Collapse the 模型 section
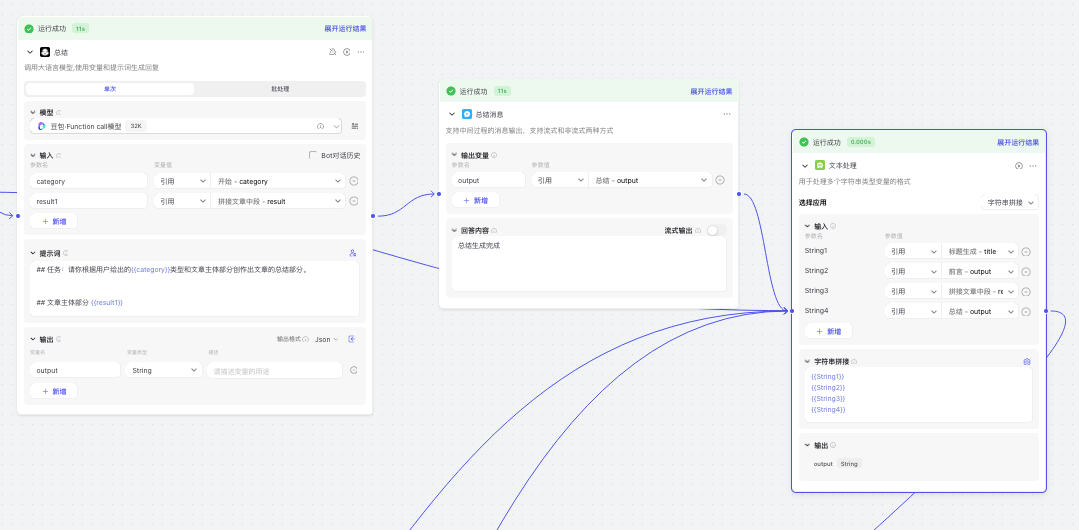1079x530 pixels. (x=33, y=112)
